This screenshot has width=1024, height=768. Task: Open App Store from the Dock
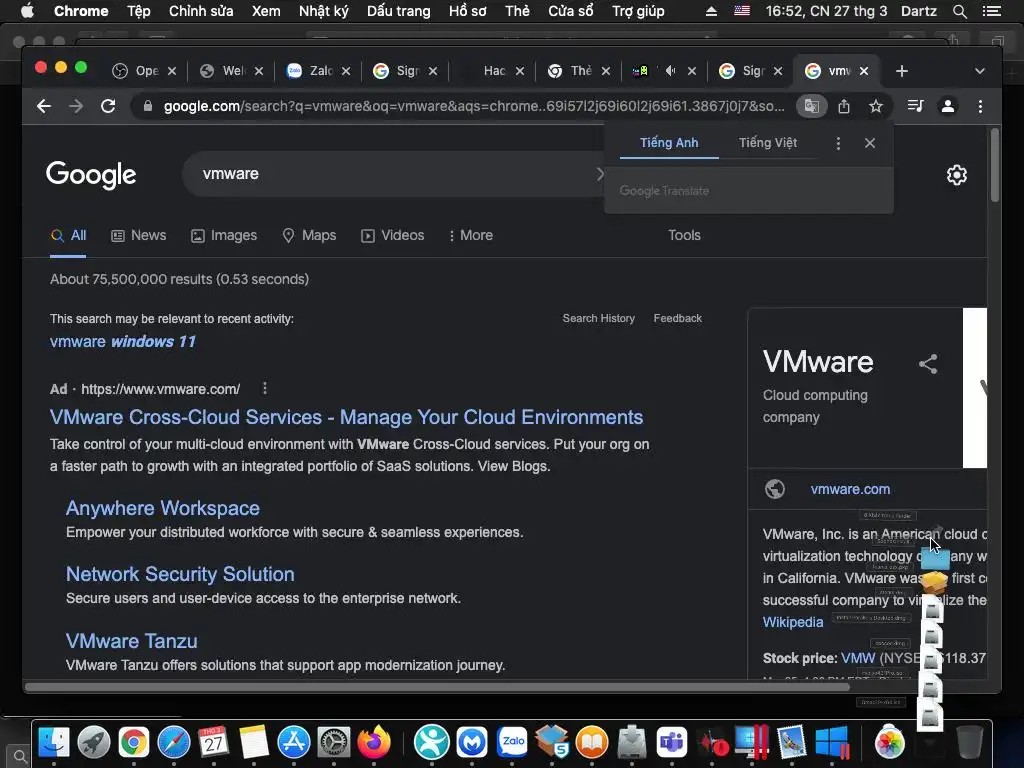tap(294, 742)
